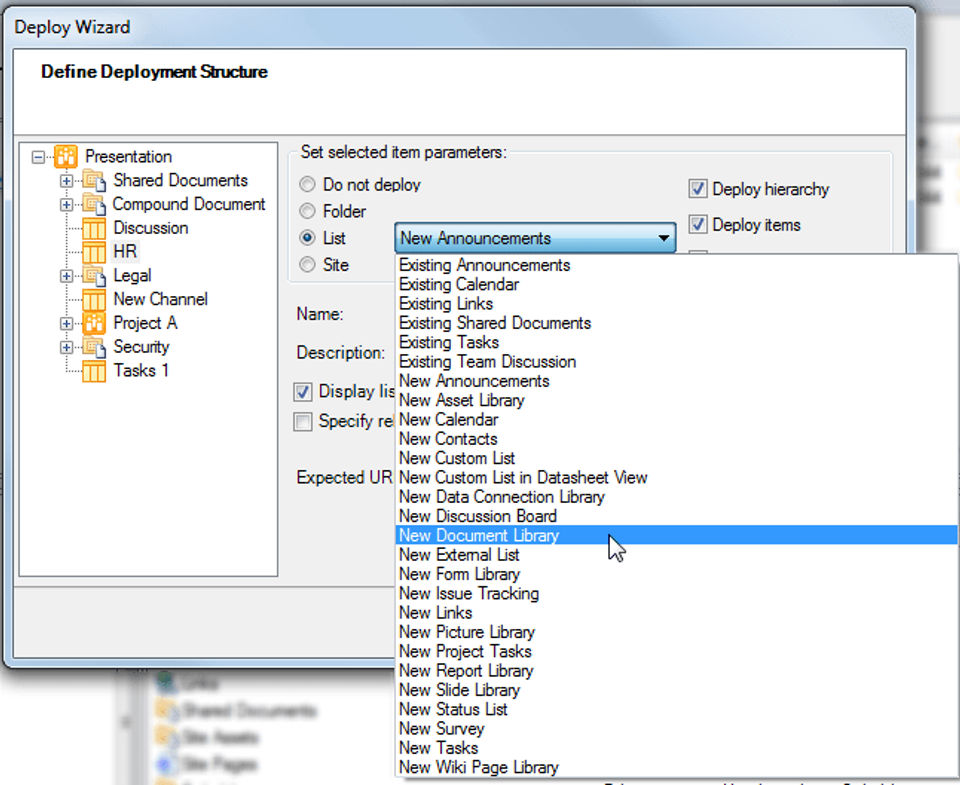960x785 pixels.
Task: Choose Existing Tasks option
Action: click(677, 342)
